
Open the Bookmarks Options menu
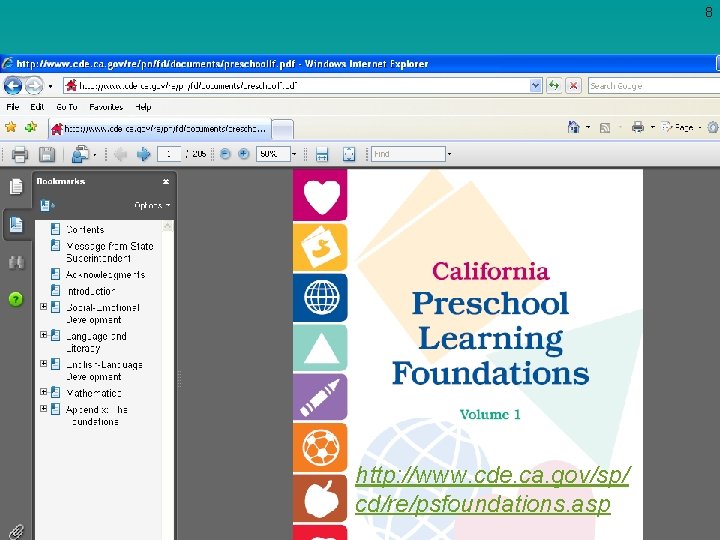[x=152, y=205]
